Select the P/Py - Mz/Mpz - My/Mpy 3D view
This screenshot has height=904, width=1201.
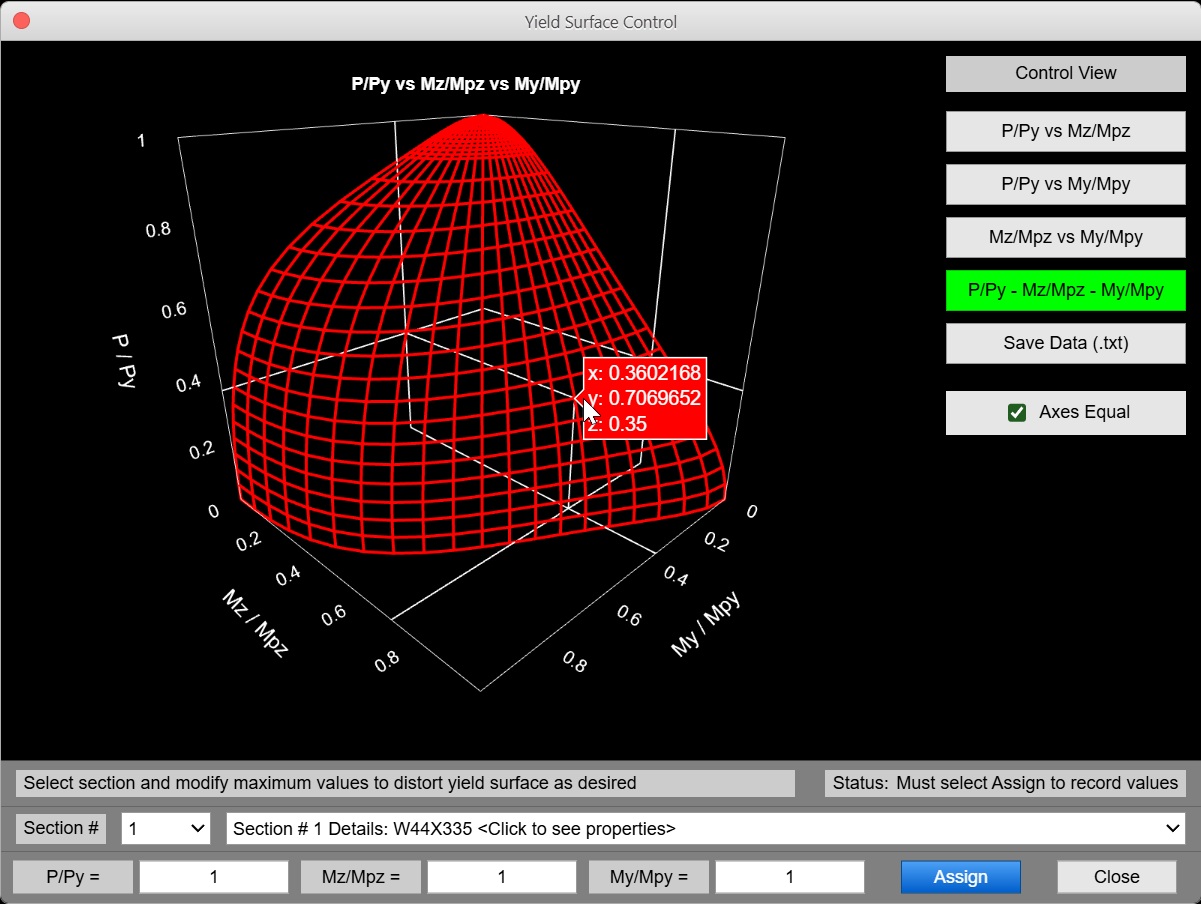[1065, 290]
